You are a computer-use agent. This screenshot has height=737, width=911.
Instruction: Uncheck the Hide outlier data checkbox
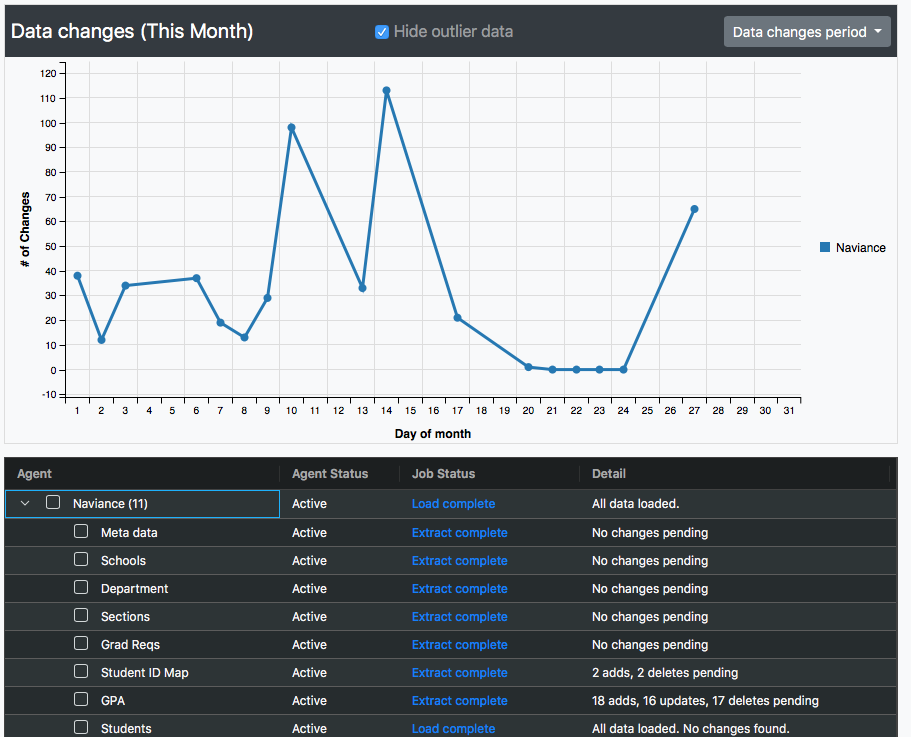[382, 32]
